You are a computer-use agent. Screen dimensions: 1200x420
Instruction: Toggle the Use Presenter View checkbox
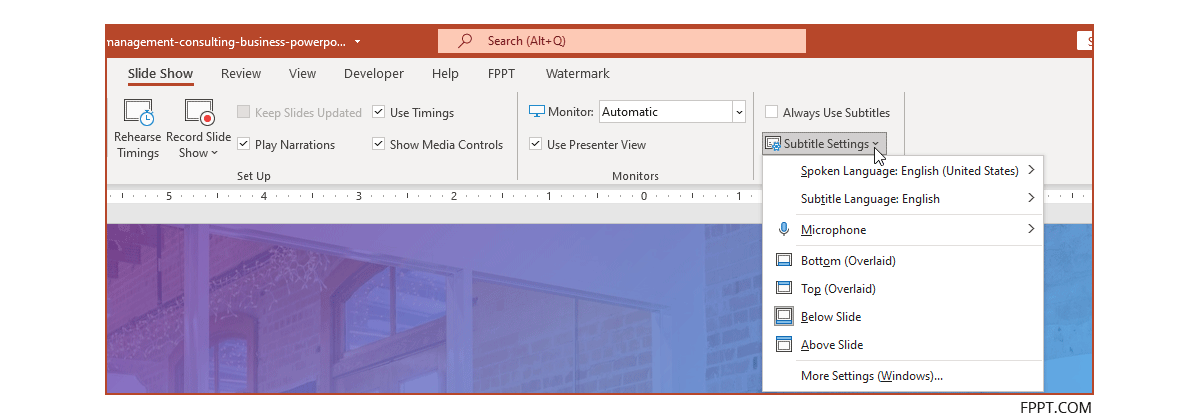click(536, 144)
